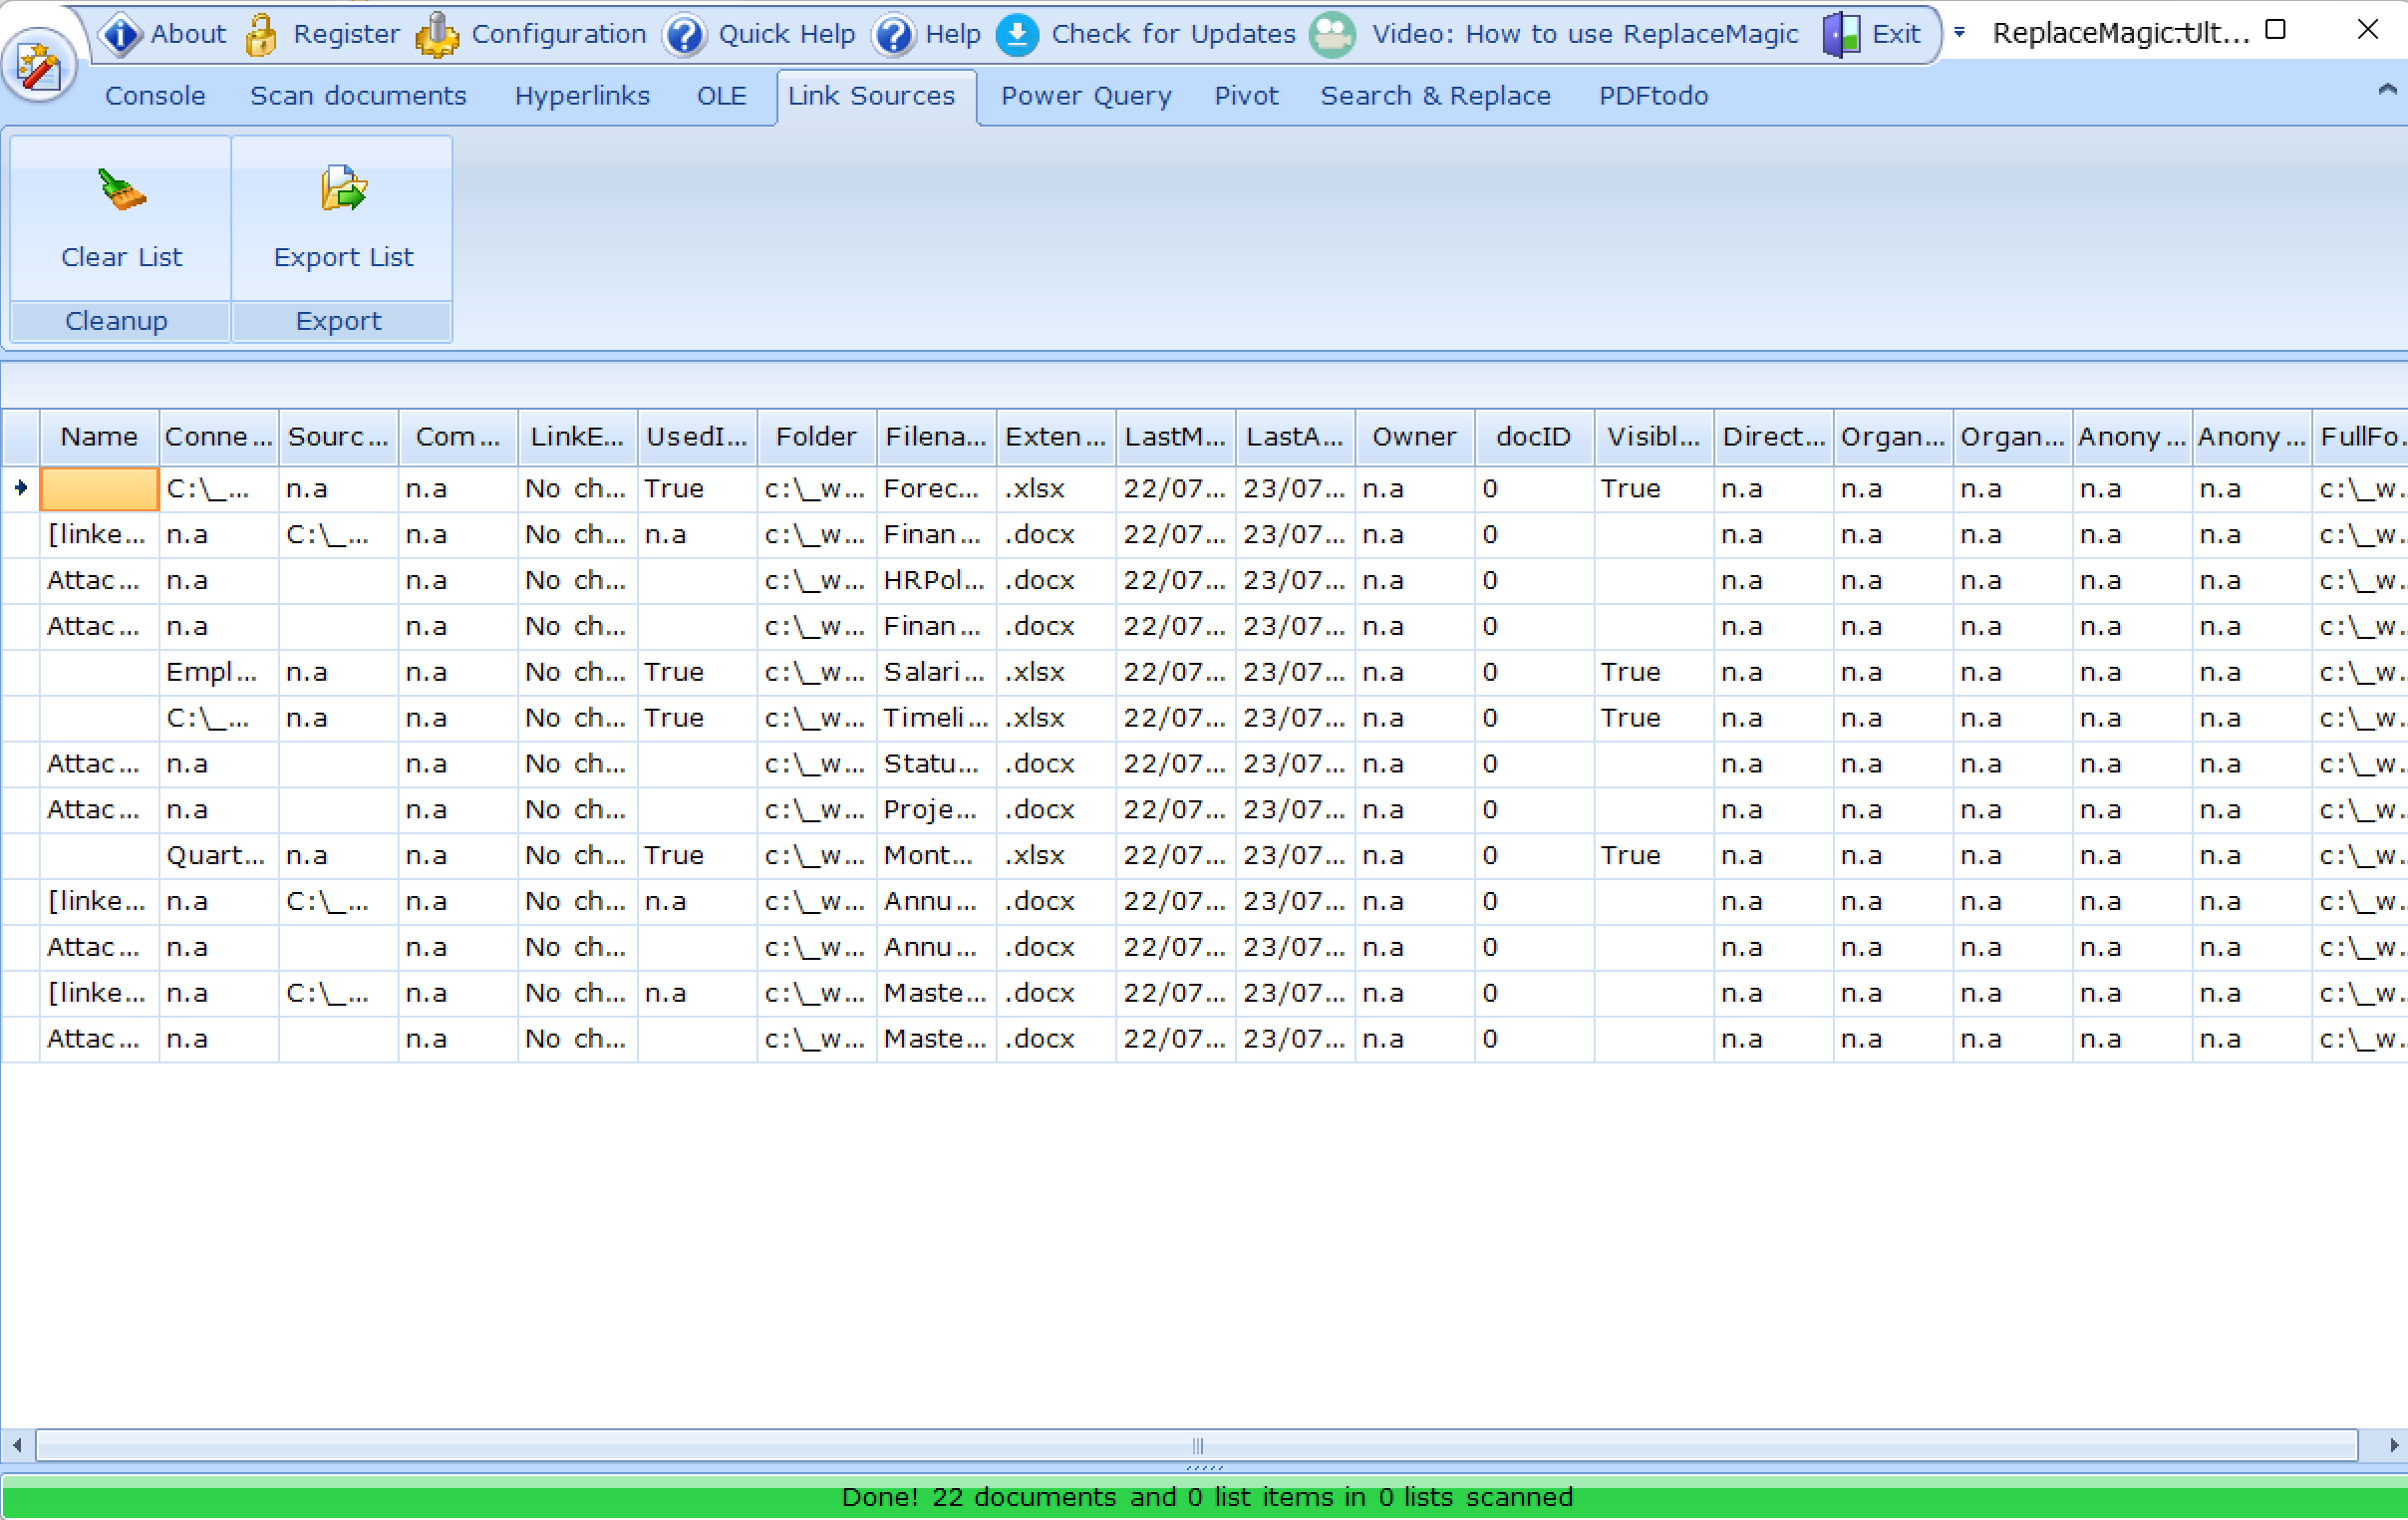Click the Quick Help label
Viewport: 2408px width, 1520px height.
click(787, 34)
